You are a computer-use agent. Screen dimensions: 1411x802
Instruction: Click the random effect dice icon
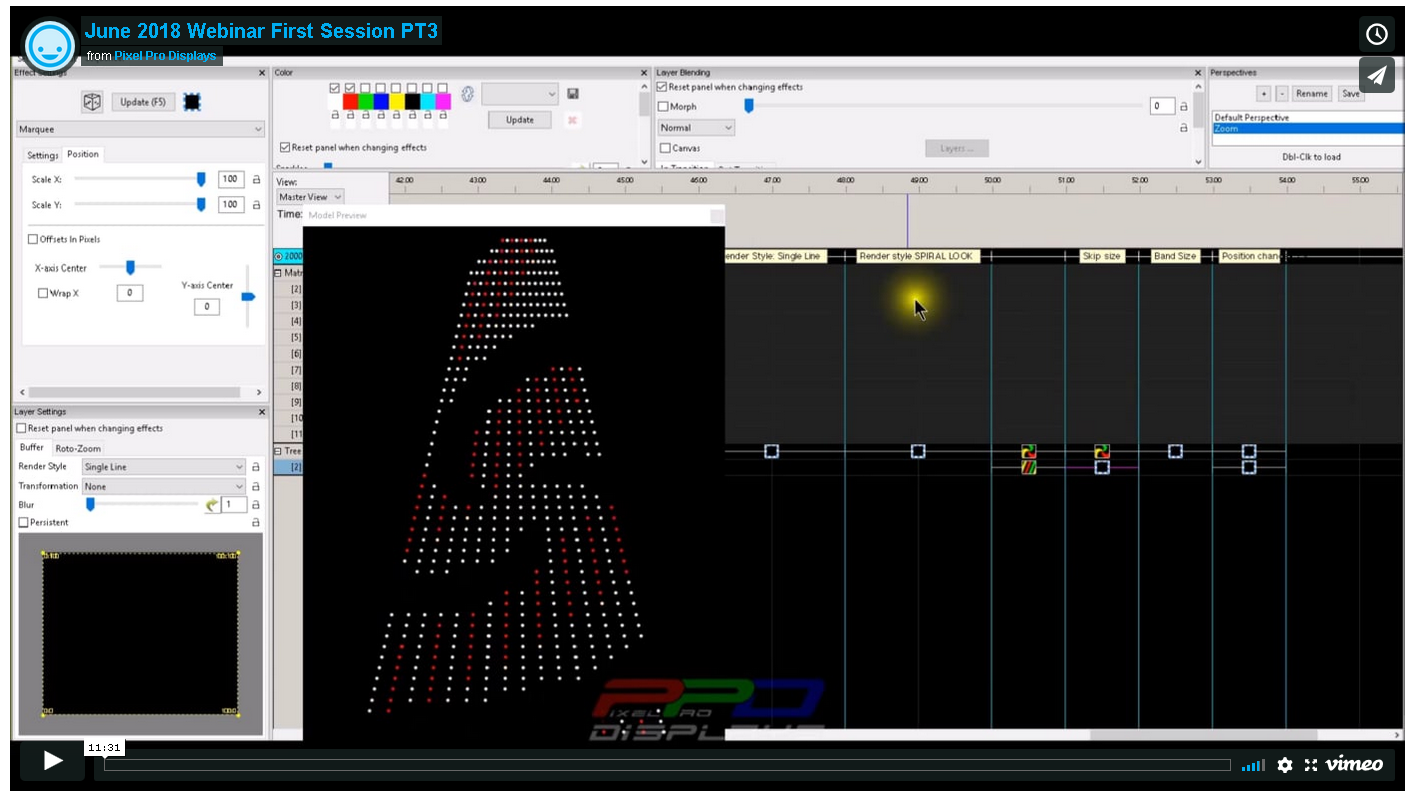tap(92, 102)
